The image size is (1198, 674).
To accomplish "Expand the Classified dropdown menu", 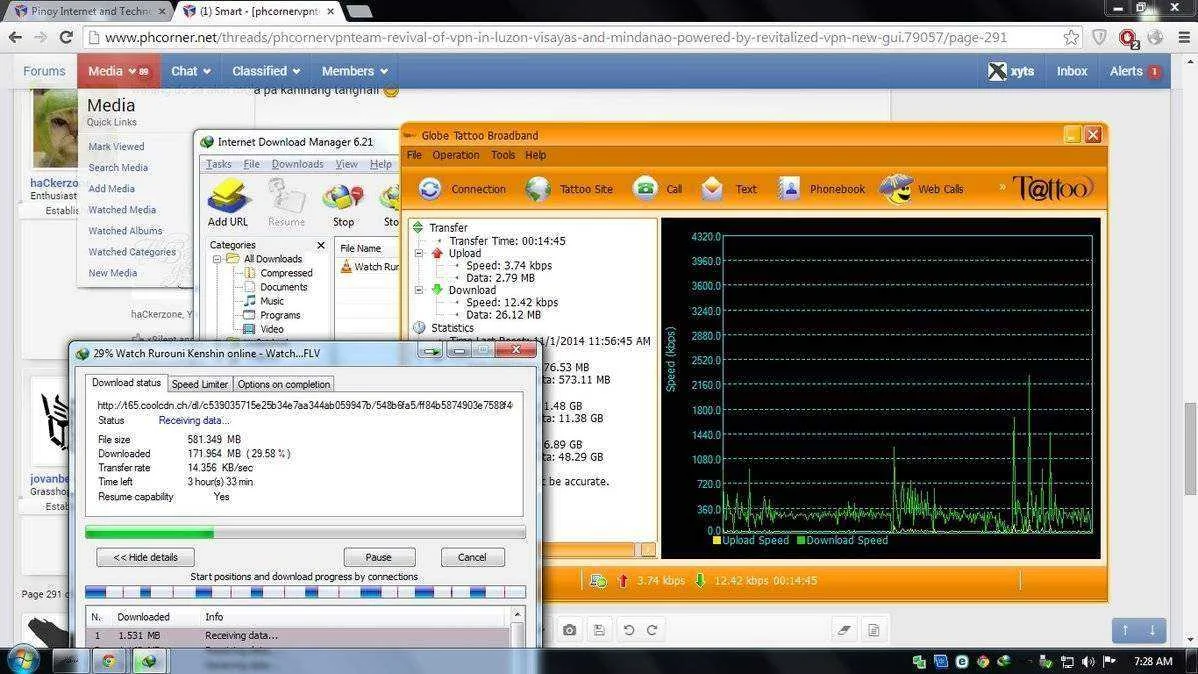I will click(x=266, y=71).
